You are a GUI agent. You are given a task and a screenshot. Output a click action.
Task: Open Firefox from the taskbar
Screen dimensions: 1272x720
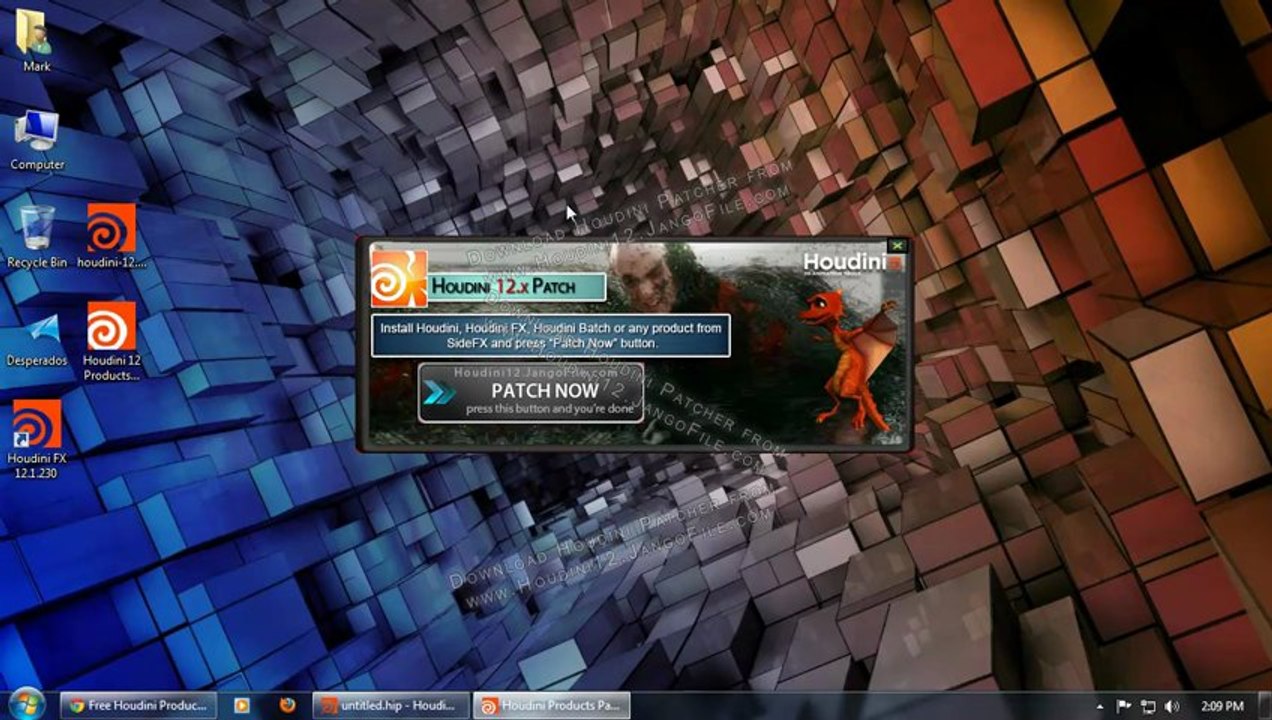pyautogui.click(x=288, y=705)
